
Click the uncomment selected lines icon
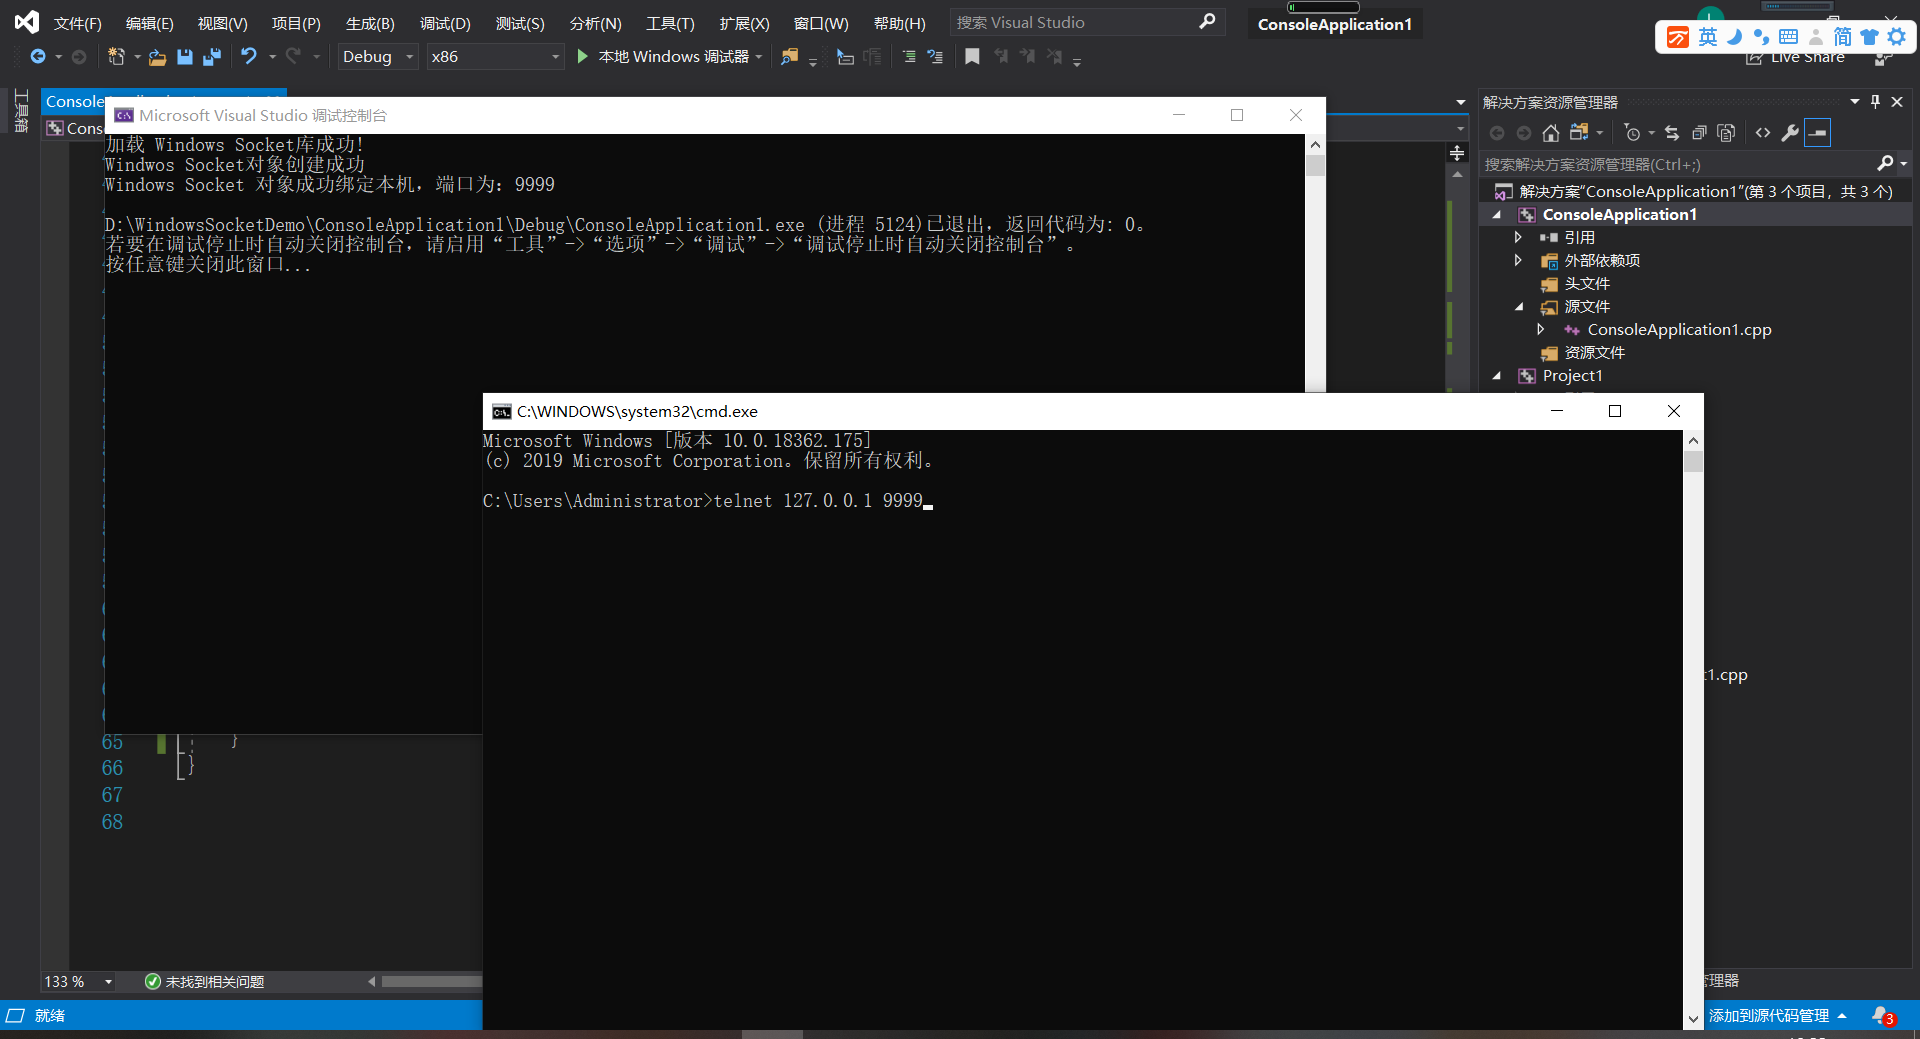(x=935, y=57)
